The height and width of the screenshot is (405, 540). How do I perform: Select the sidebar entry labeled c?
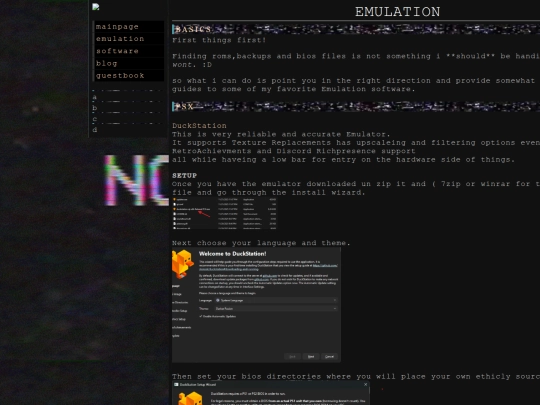pos(95,119)
